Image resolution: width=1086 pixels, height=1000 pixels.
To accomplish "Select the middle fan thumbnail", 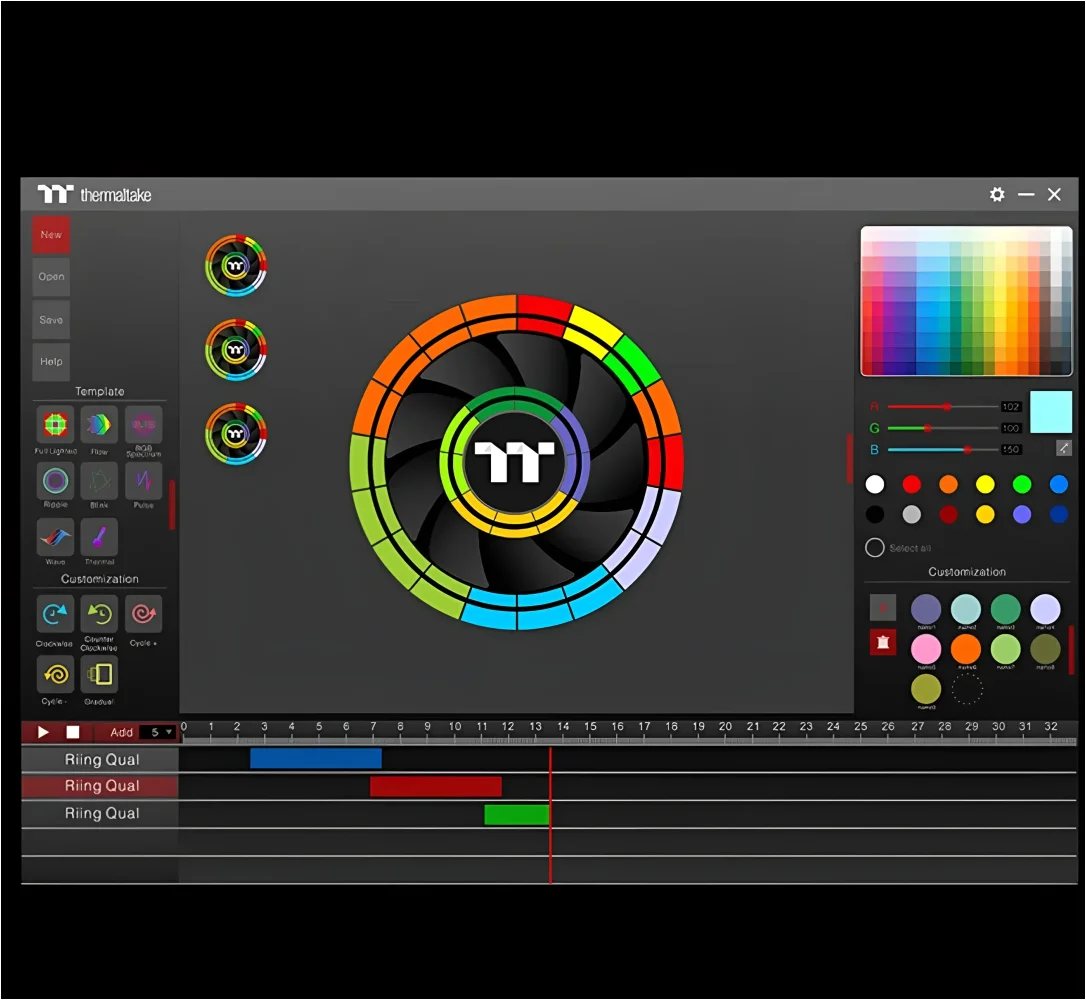I will [235, 350].
